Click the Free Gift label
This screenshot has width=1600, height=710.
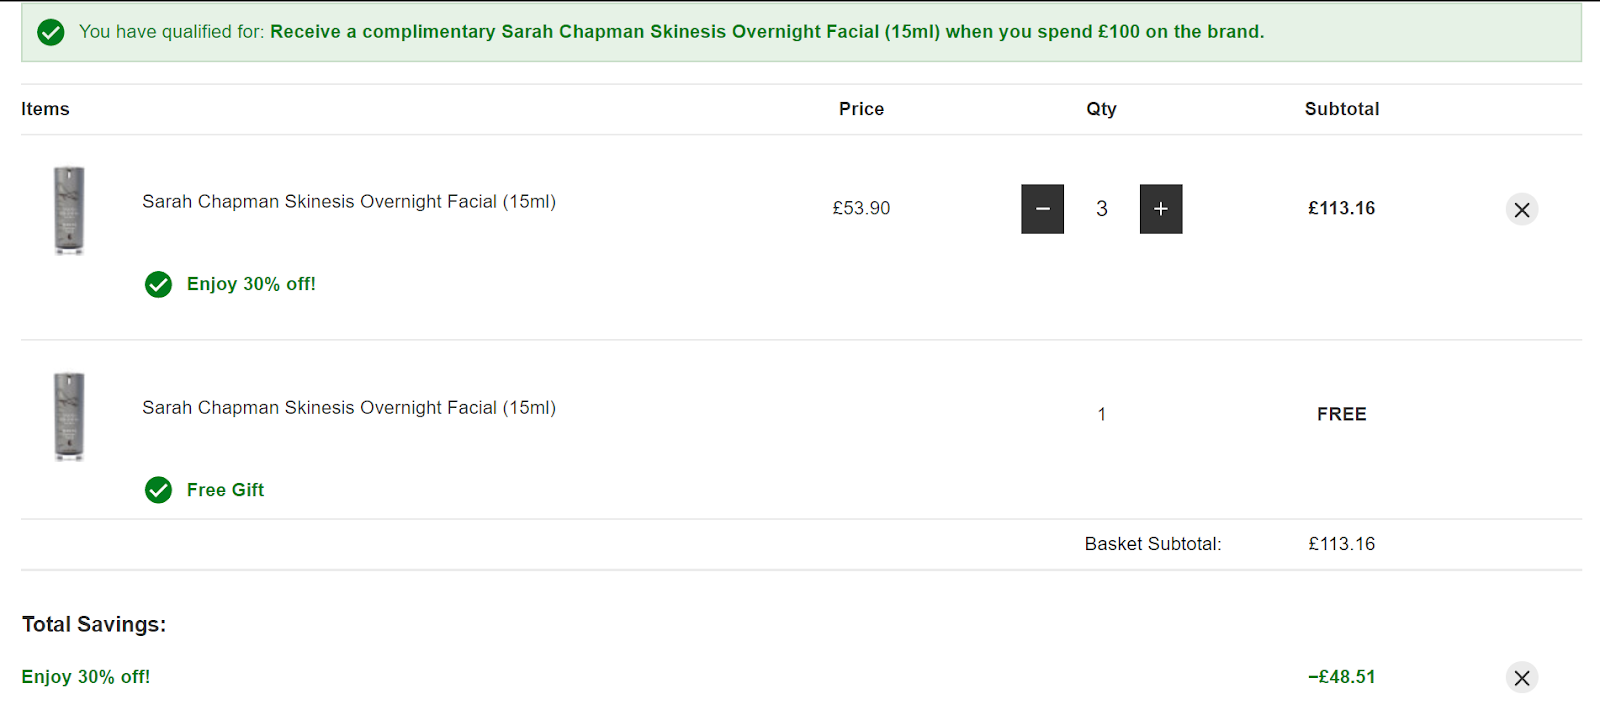click(x=225, y=490)
